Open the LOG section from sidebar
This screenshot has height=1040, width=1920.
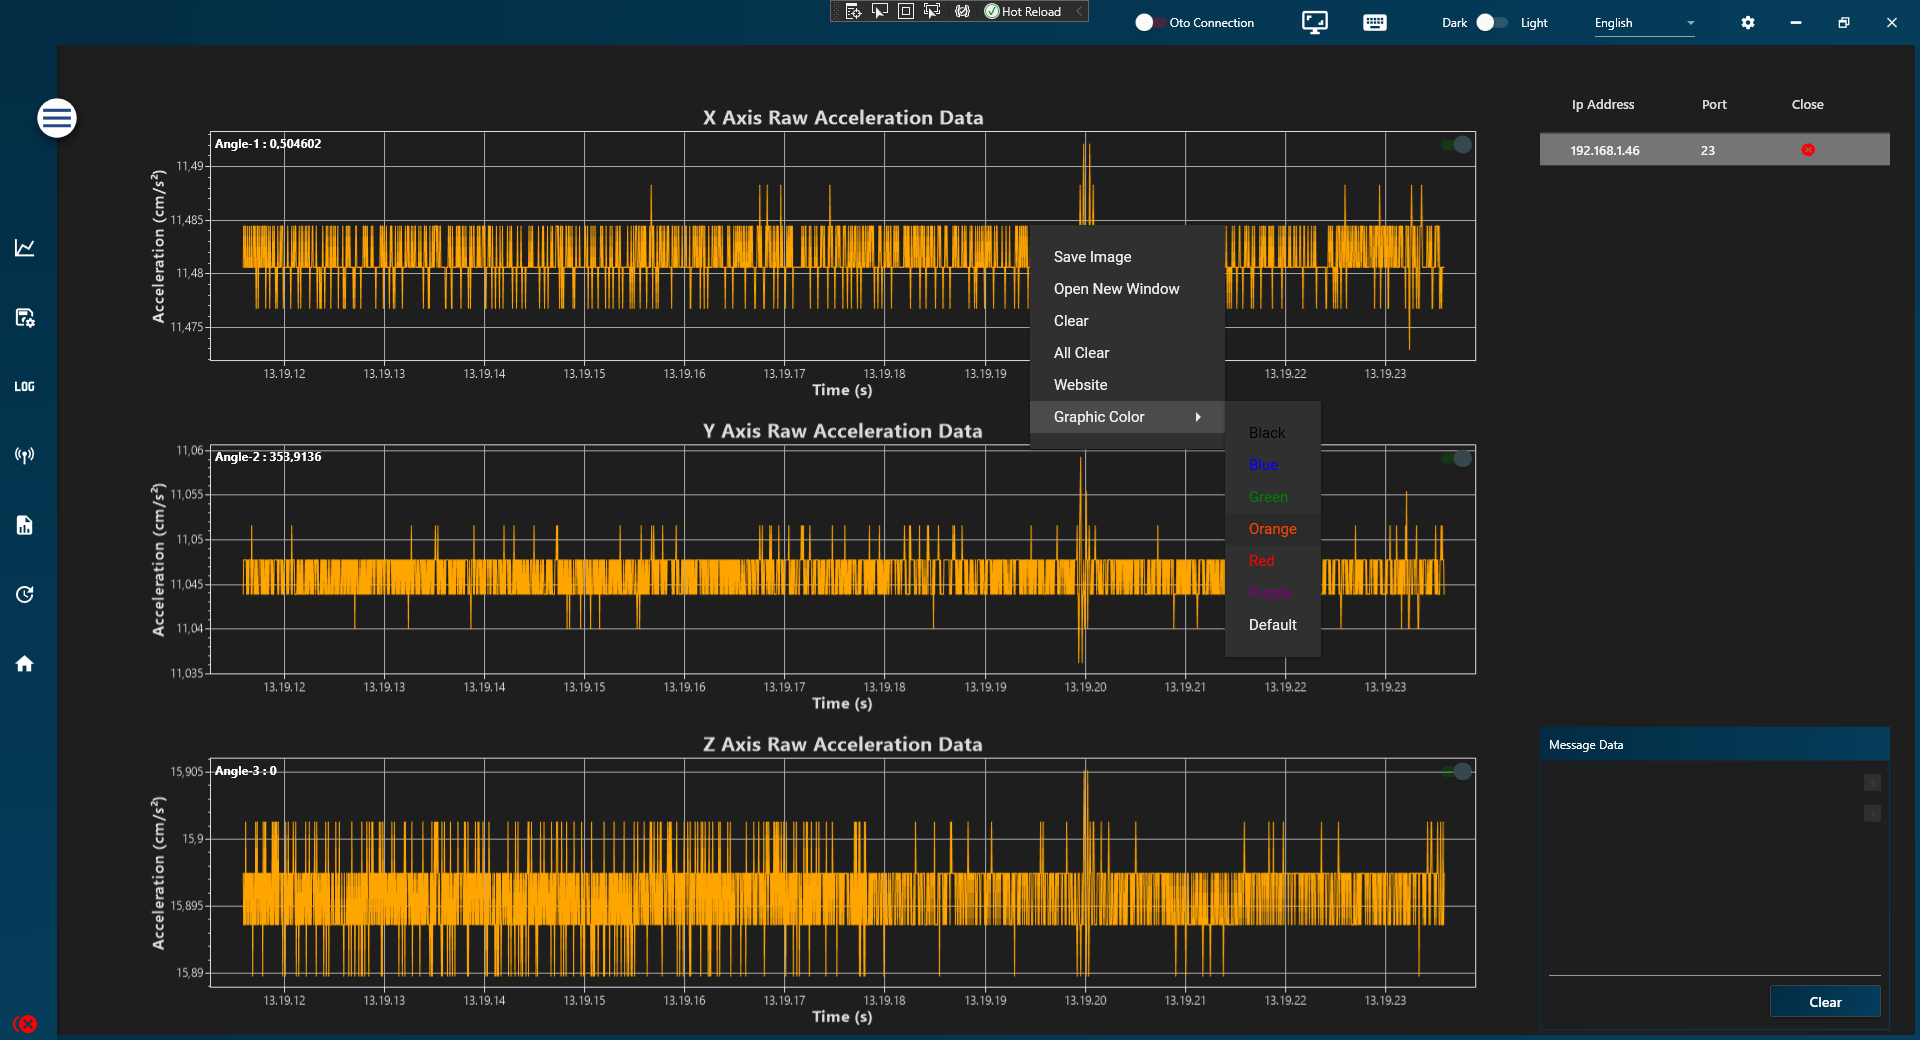click(x=25, y=386)
